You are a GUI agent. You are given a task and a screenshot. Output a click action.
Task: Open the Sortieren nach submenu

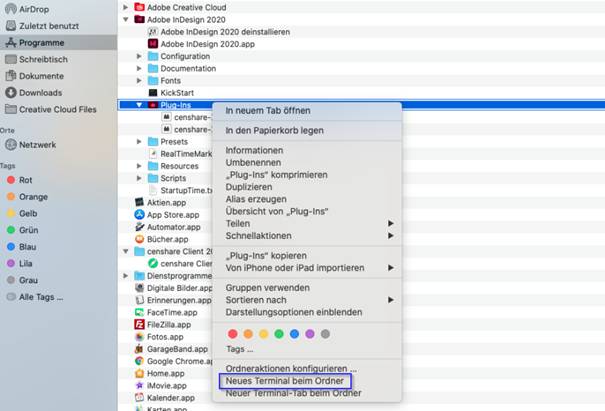(x=307, y=300)
